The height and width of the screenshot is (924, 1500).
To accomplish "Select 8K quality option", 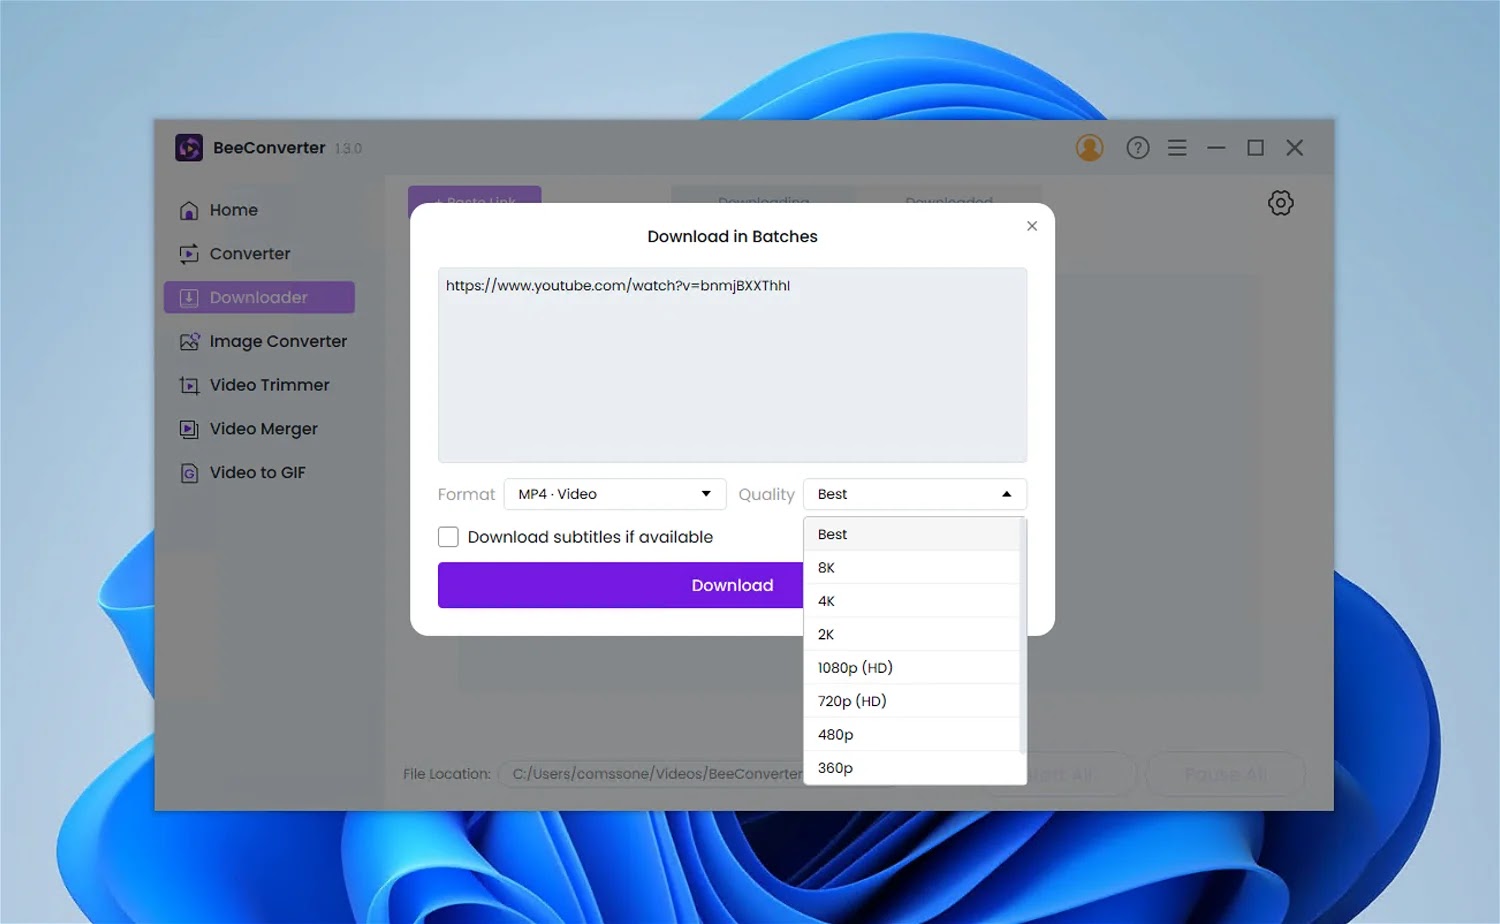I will tap(911, 568).
